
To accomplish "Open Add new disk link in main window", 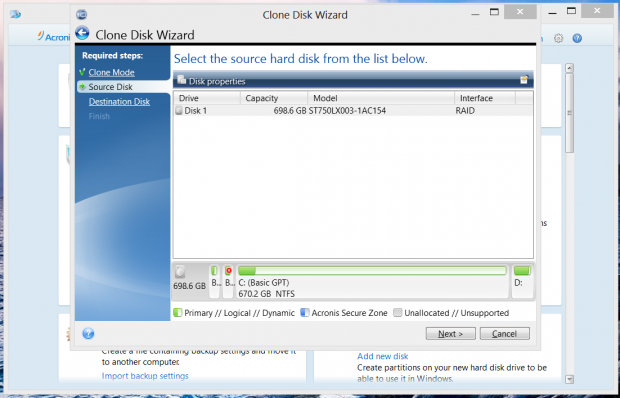I will pyautogui.click(x=383, y=356).
